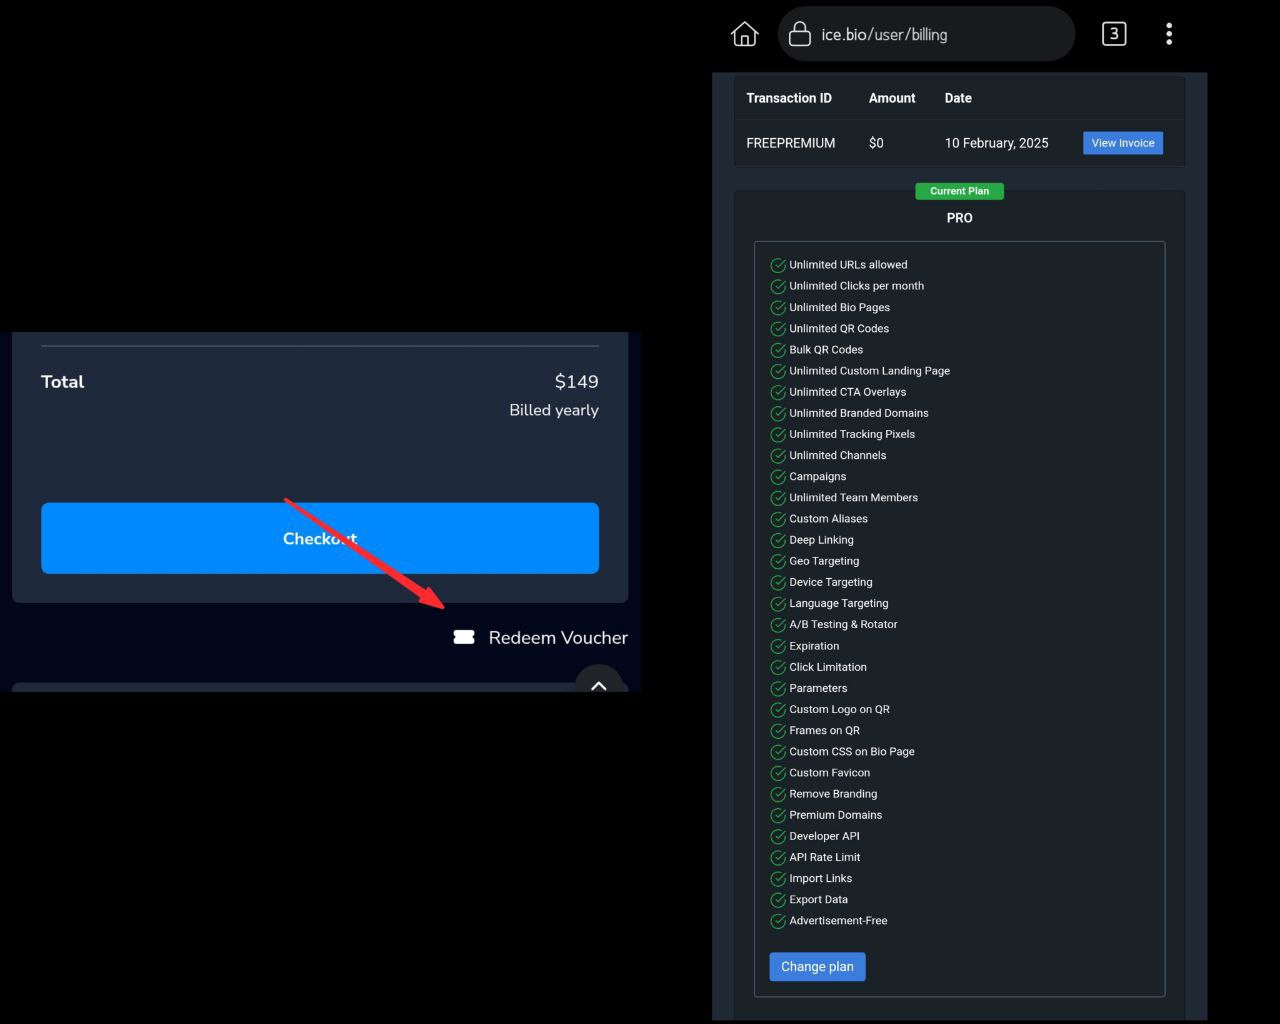The image size is (1280, 1024).
Task: Click the checkmark next to Advertisement-Free
Action: [778, 921]
